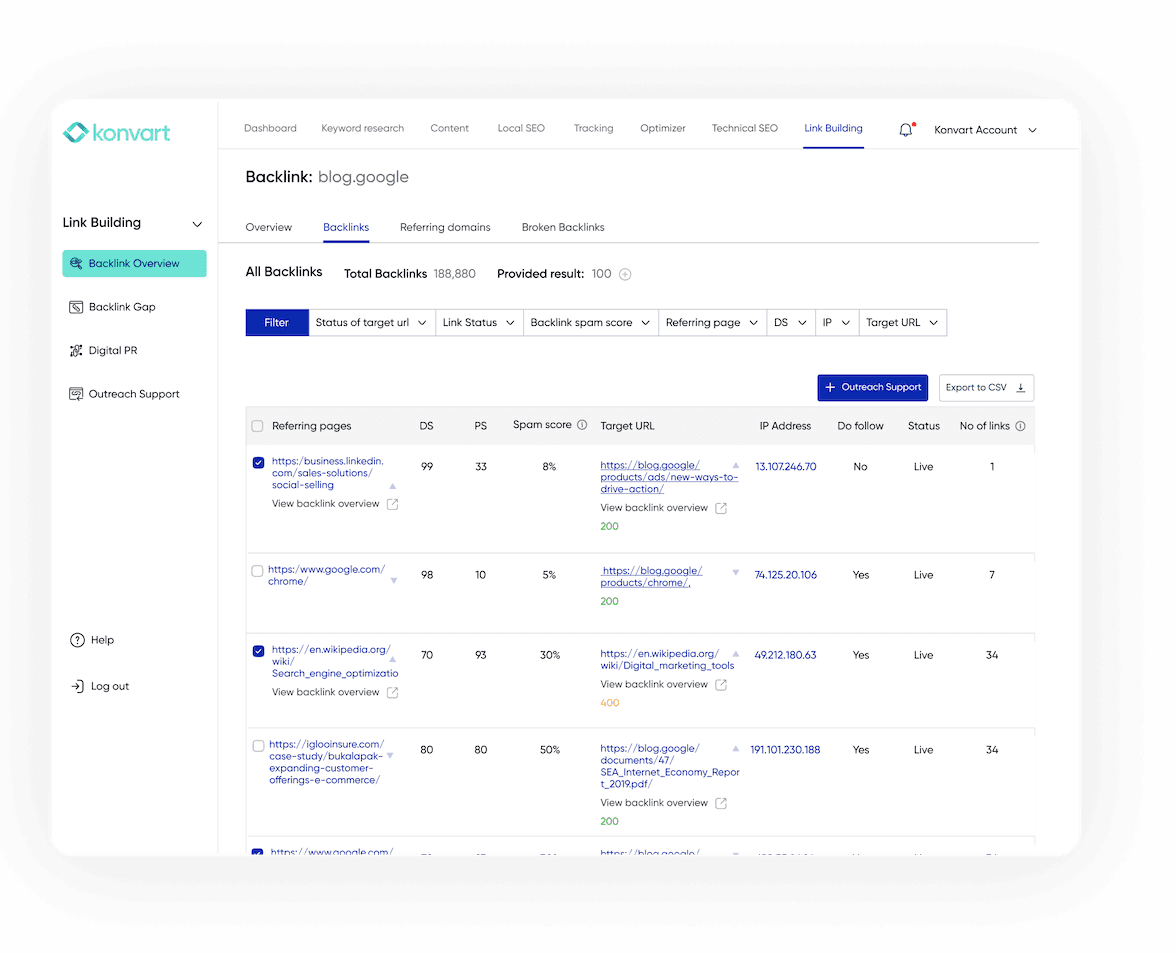Go to the Dashboard menu item
This screenshot has height=953, width=1176.
270,128
